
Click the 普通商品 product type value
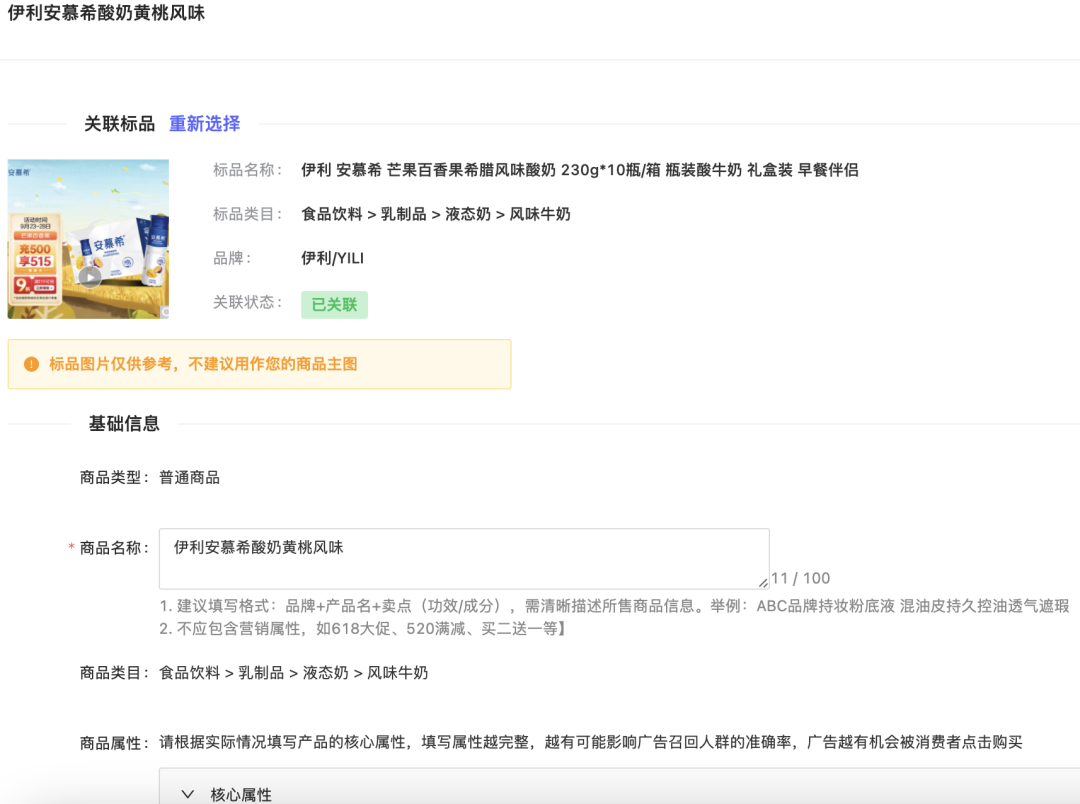(189, 477)
